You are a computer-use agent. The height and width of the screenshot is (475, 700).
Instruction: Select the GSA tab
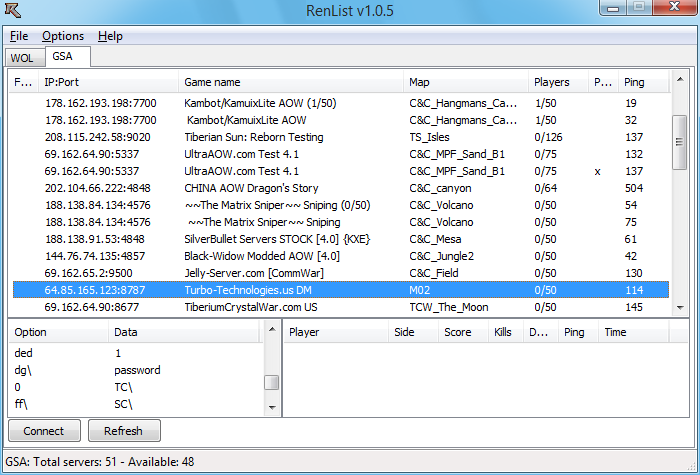click(x=63, y=57)
